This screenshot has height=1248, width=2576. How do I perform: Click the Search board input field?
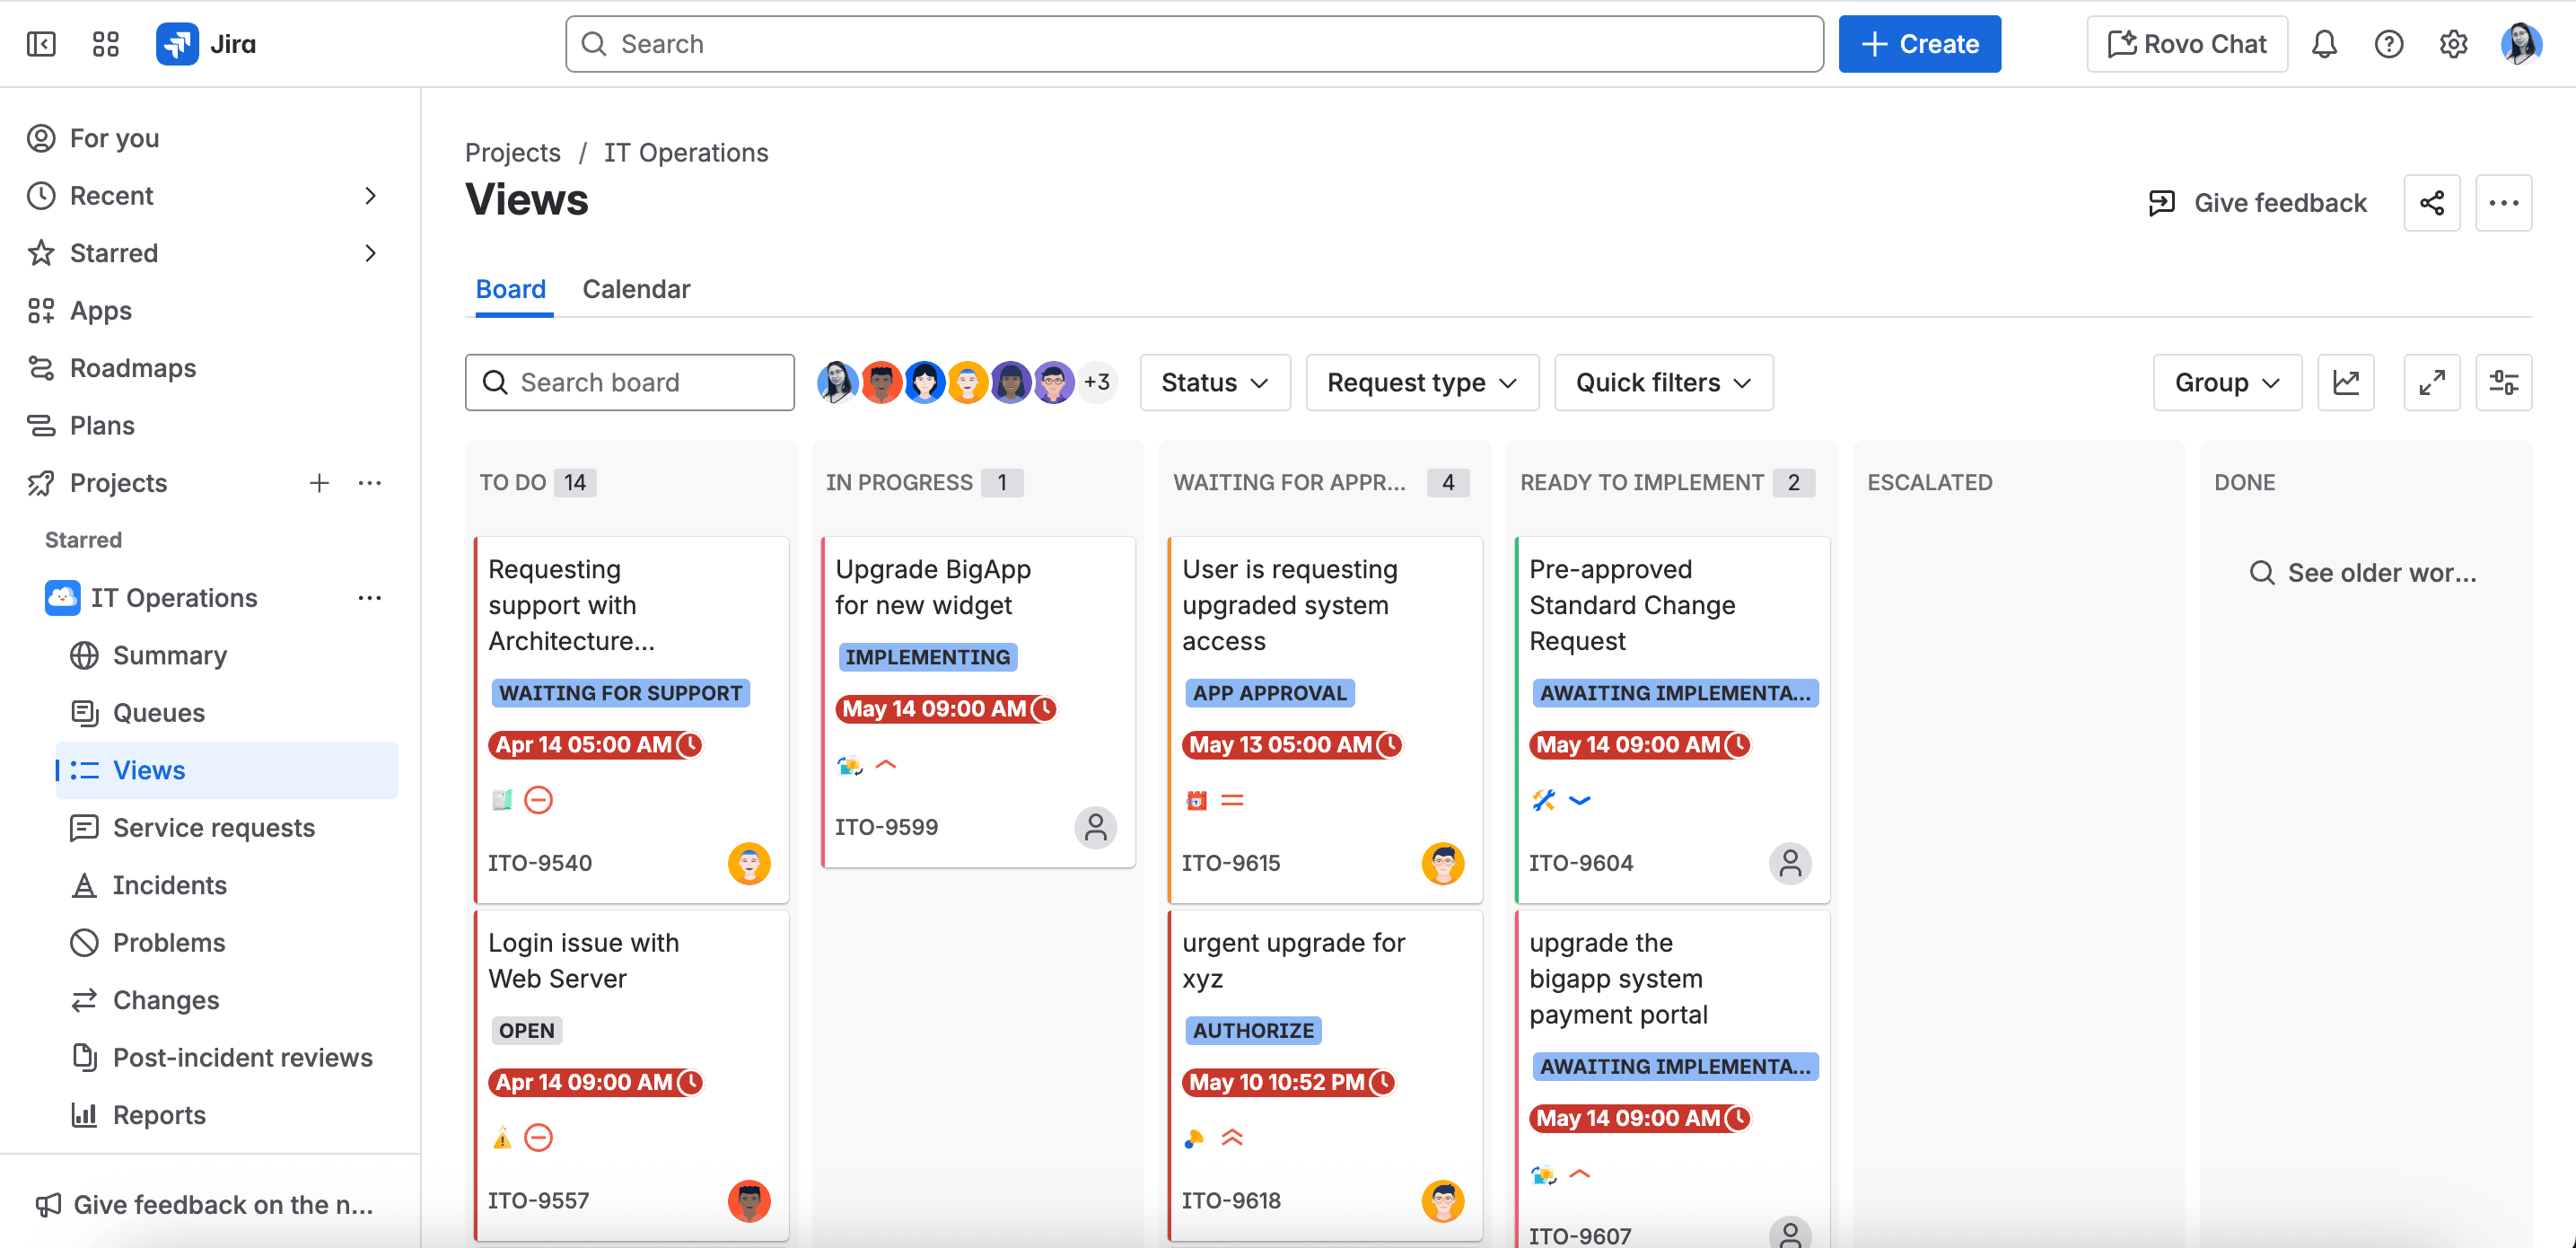pyautogui.click(x=630, y=382)
